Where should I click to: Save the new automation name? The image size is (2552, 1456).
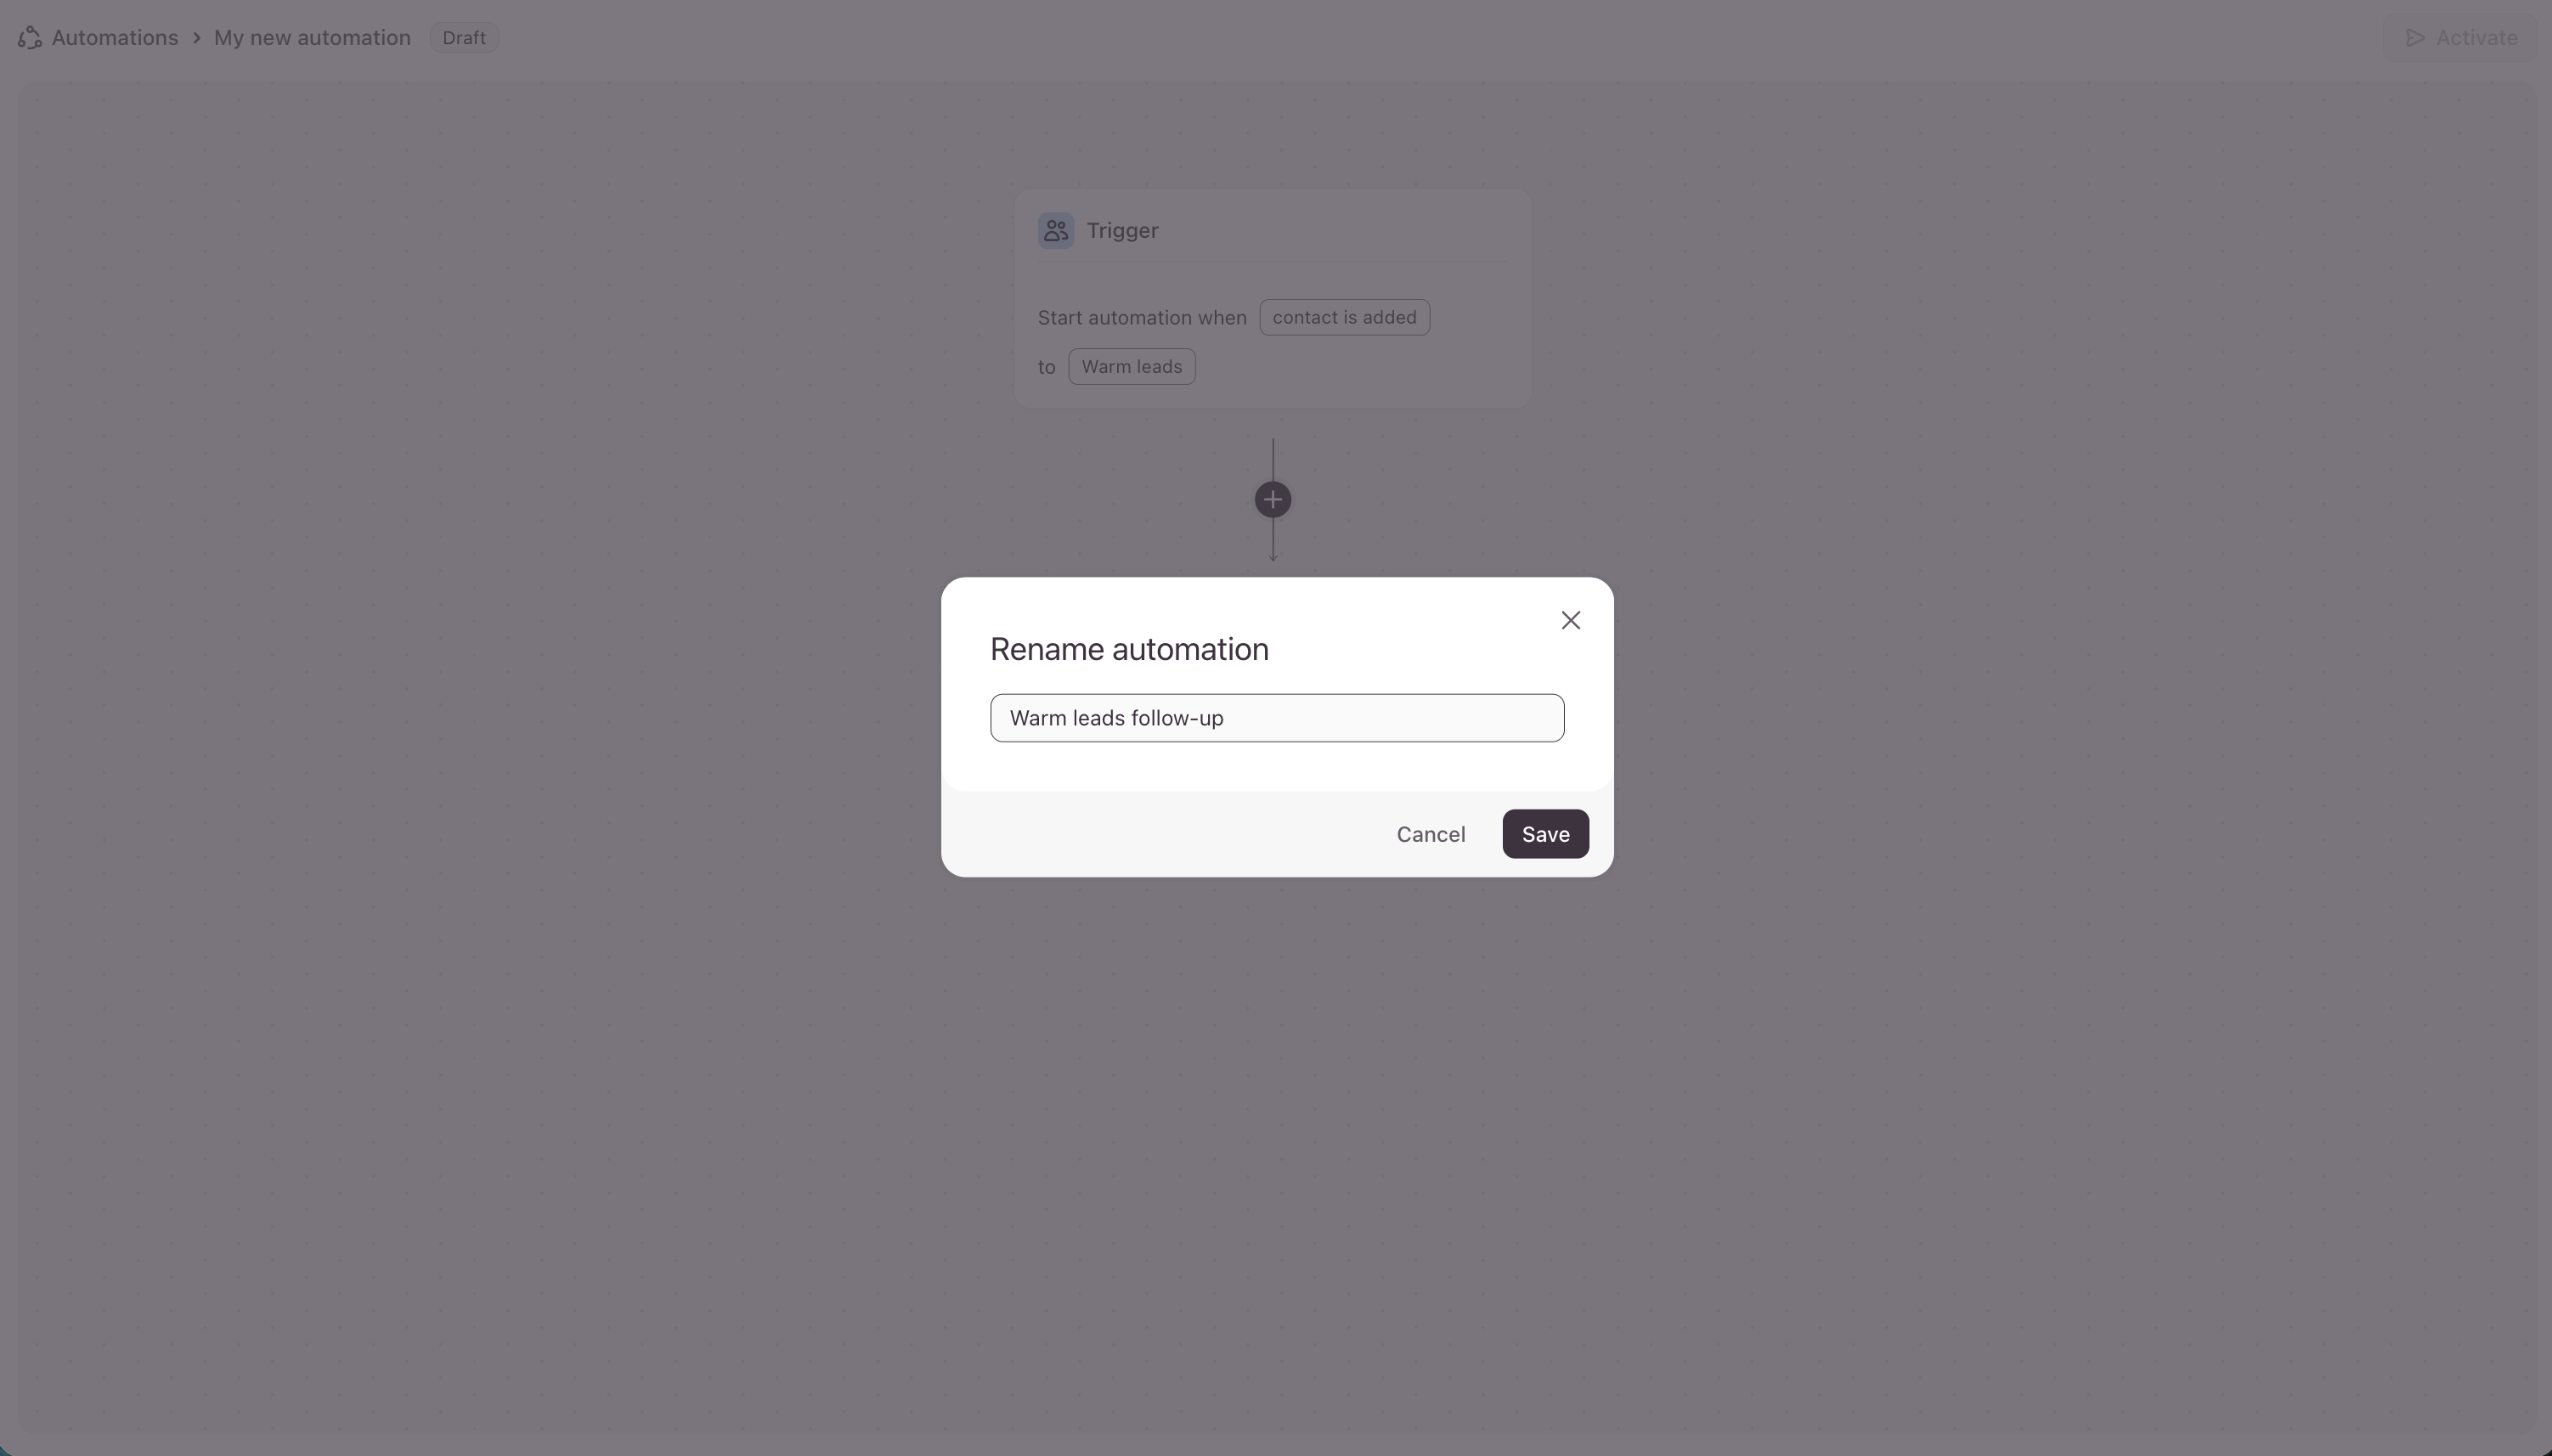pos(1545,835)
